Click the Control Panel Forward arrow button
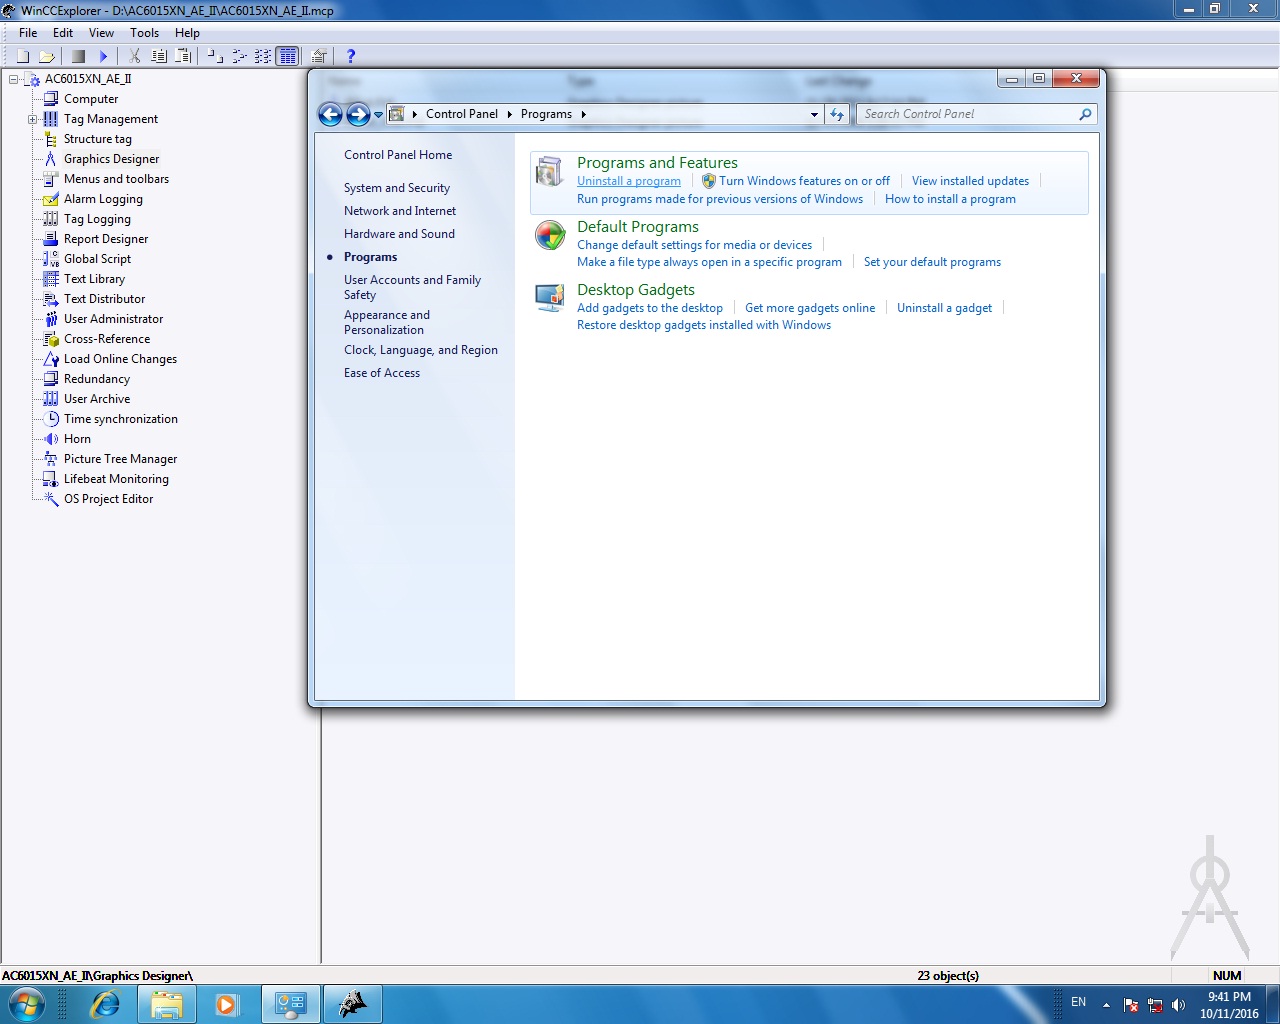The image size is (1280, 1024). tap(358, 114)
